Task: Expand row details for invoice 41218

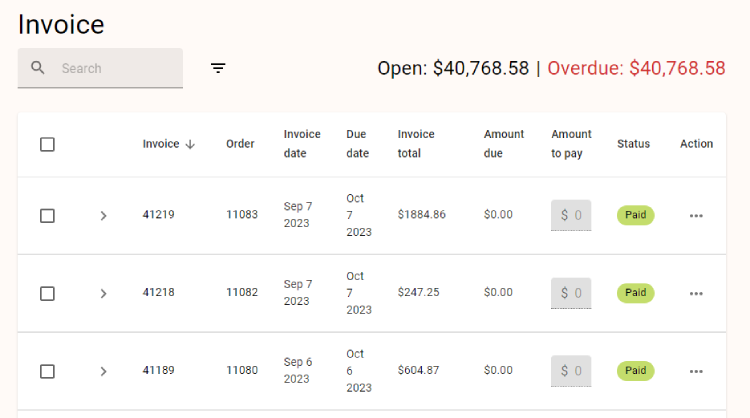Action: (x=103, y=293)
